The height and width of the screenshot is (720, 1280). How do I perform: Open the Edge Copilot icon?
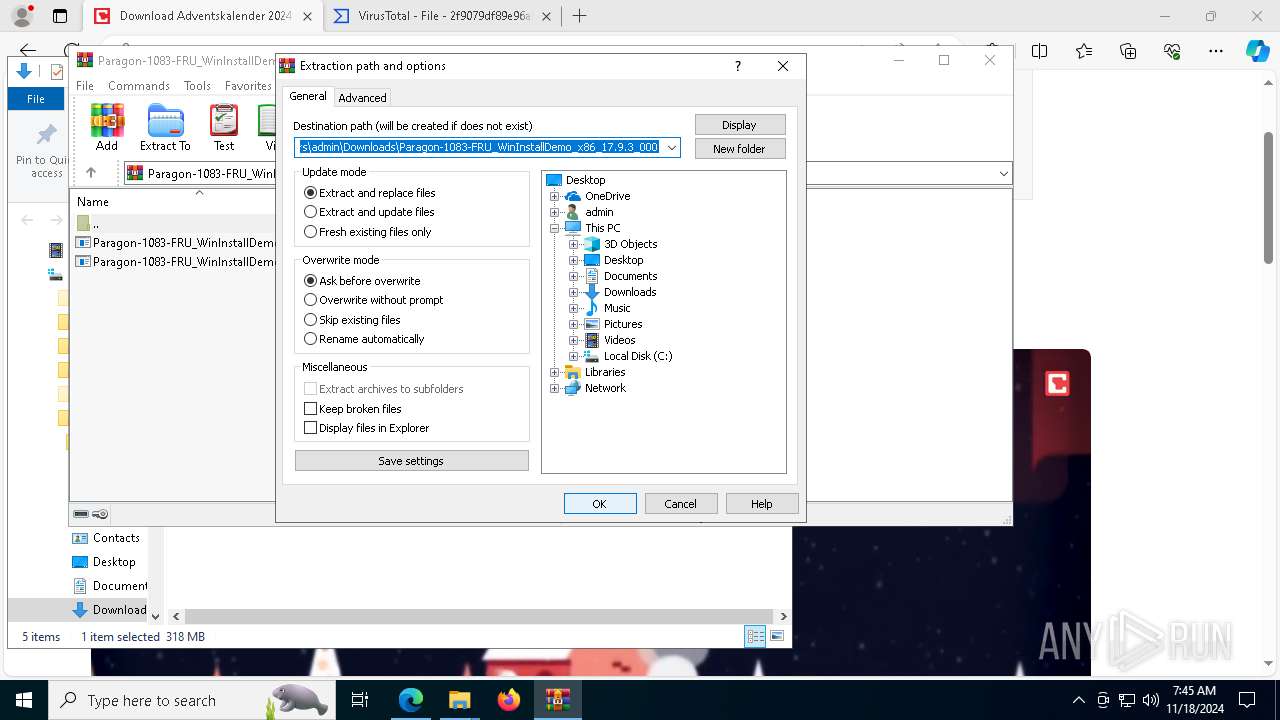tap(1257, 51)
